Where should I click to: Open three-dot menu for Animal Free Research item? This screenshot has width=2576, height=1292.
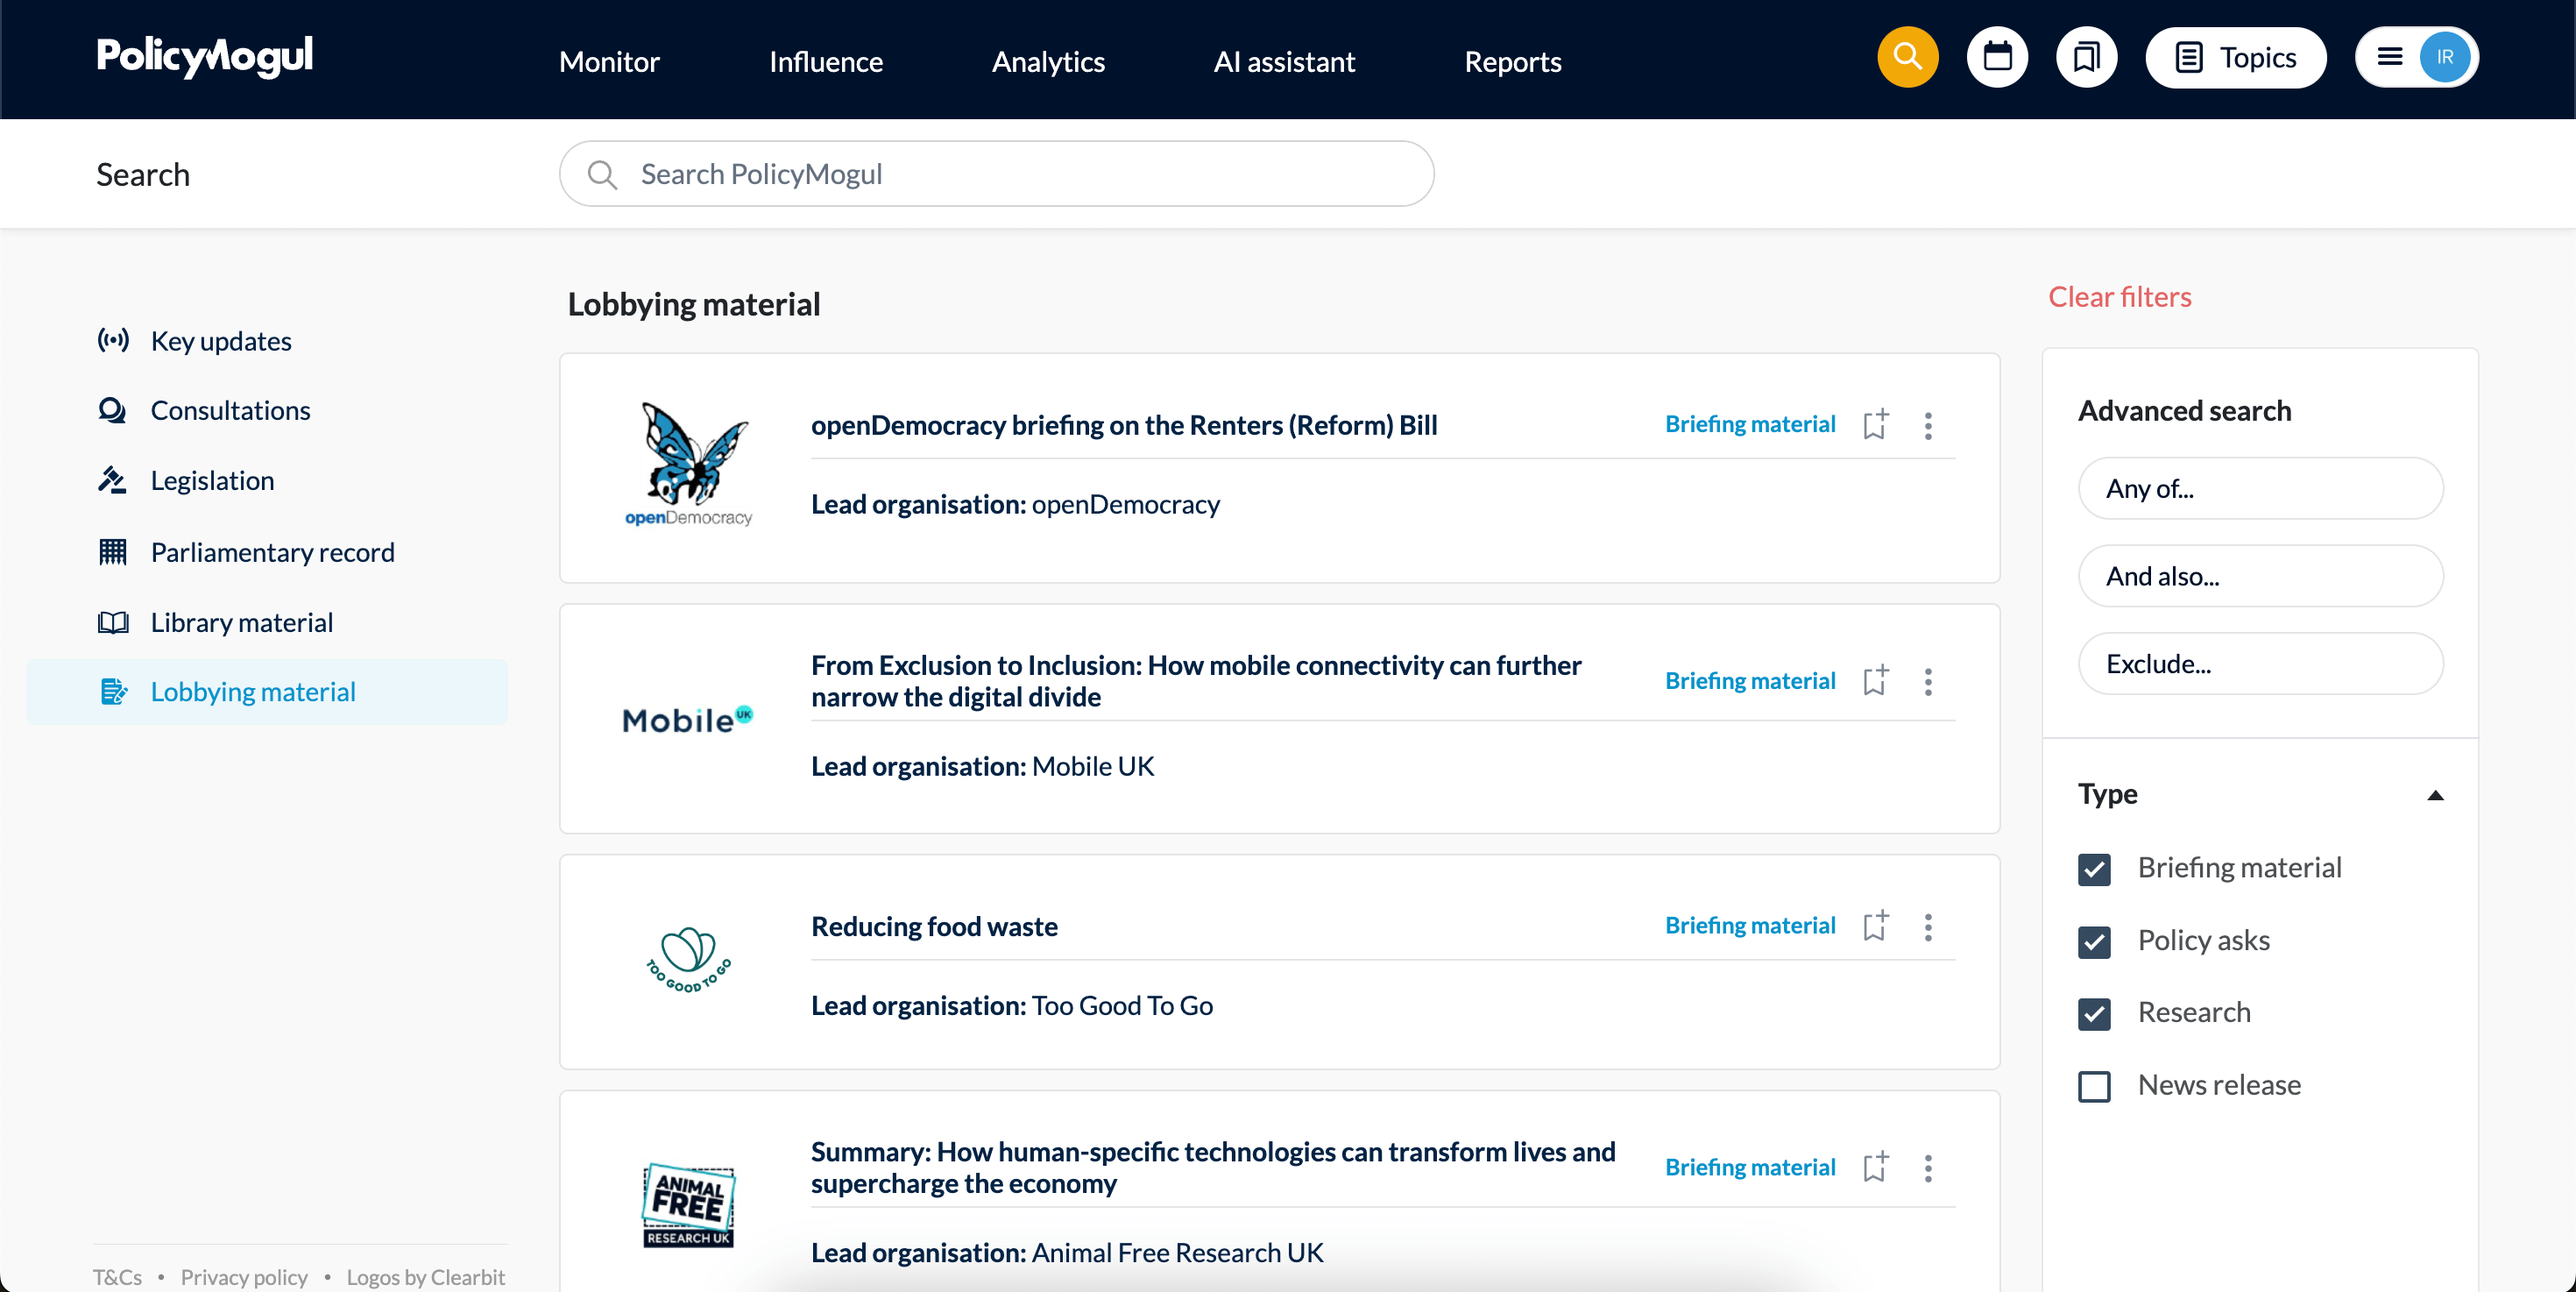click(x=1928, y=1168)
